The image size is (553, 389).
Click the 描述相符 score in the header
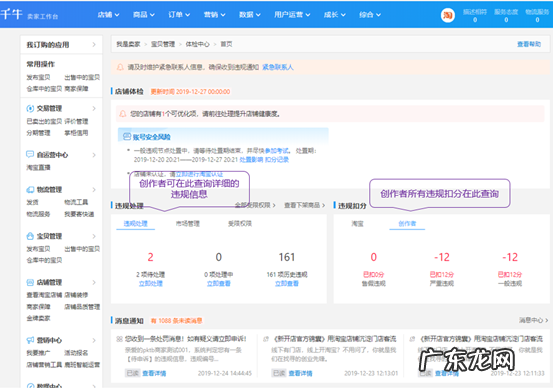(475, 16)
